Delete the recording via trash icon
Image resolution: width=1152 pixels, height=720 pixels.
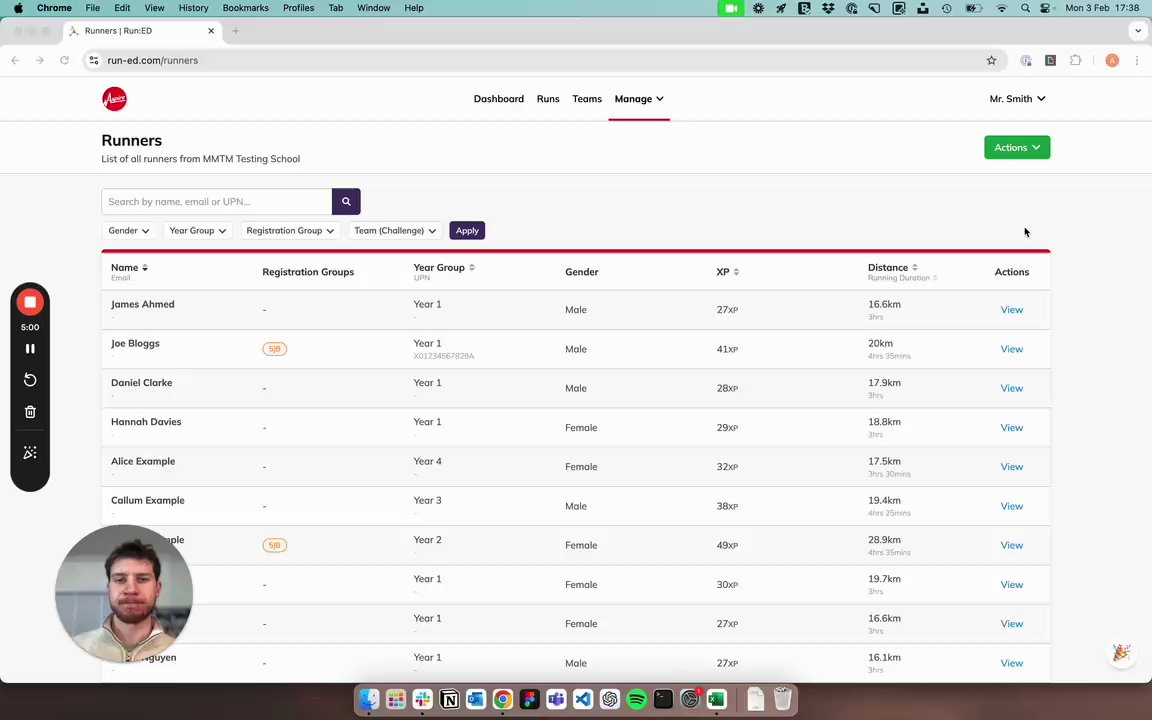coord(30,412)
